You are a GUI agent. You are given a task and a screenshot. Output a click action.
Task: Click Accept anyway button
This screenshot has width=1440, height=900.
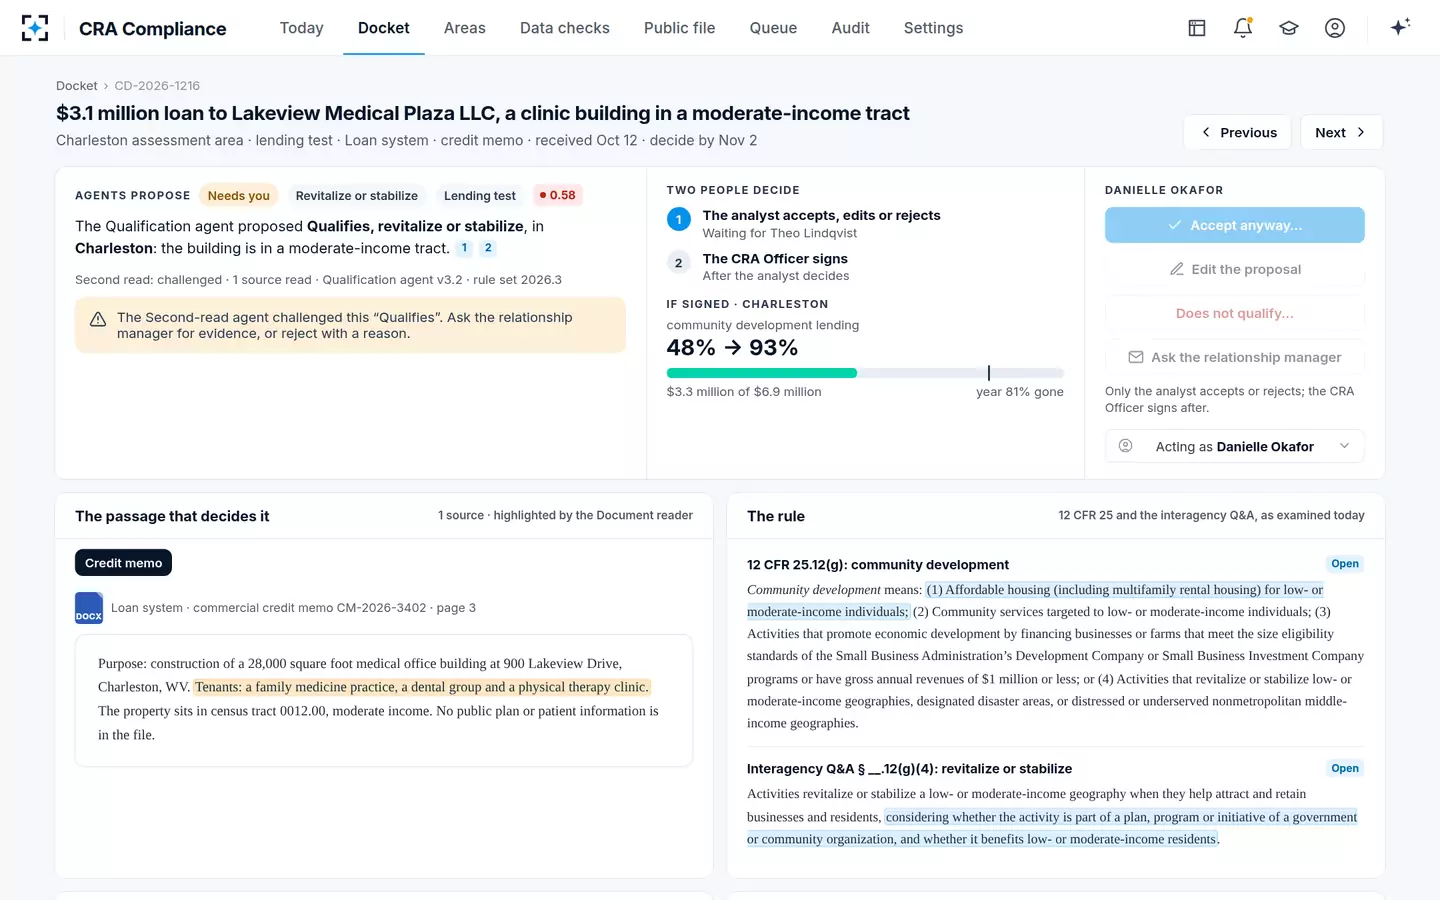click(x=1235, y=225)
